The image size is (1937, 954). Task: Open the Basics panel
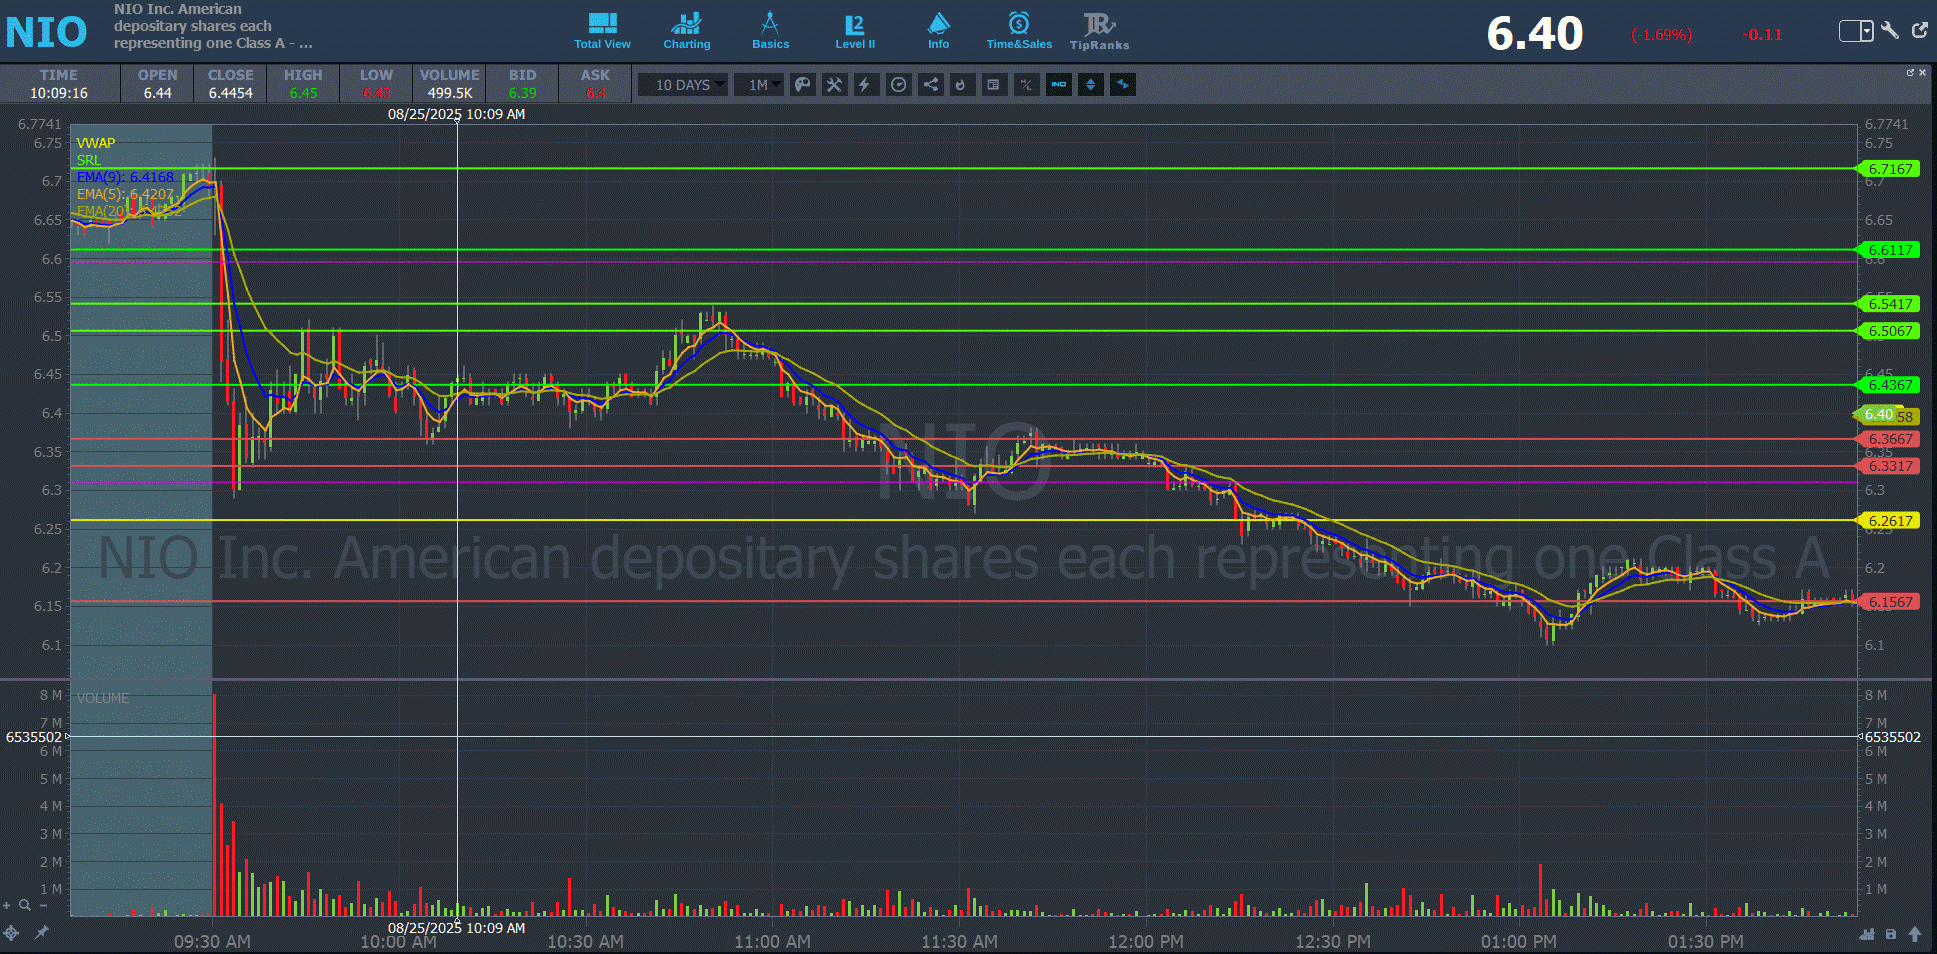(770, 31)
